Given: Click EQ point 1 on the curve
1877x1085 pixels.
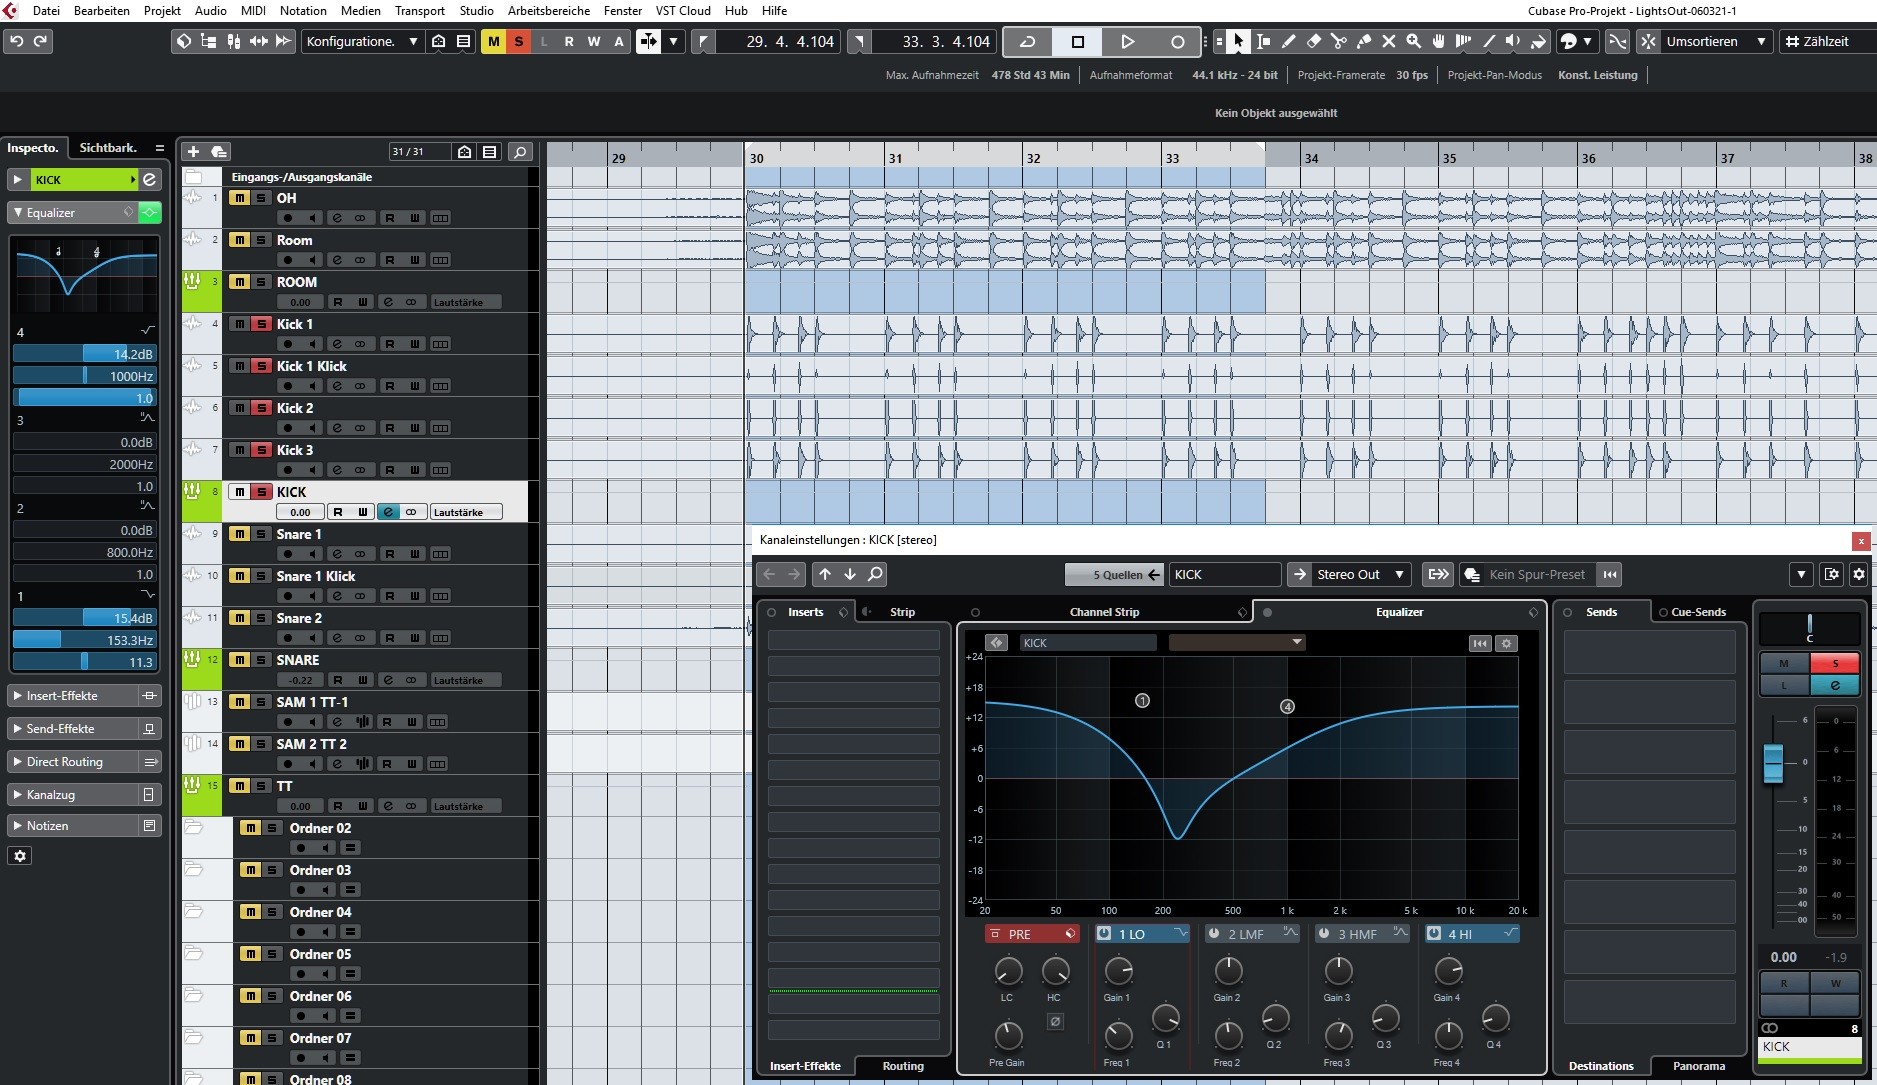Looking at the screenshot, I should [x=1143, y=701].
